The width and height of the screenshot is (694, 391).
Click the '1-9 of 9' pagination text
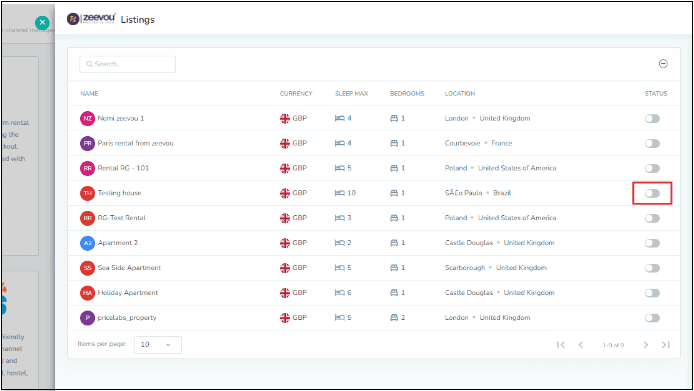[x=613, y=345]
